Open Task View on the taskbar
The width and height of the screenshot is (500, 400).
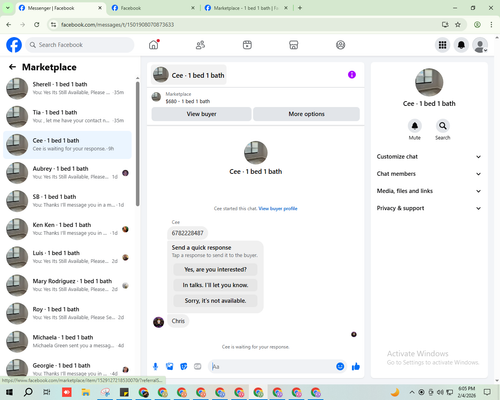tap(47, 392)
